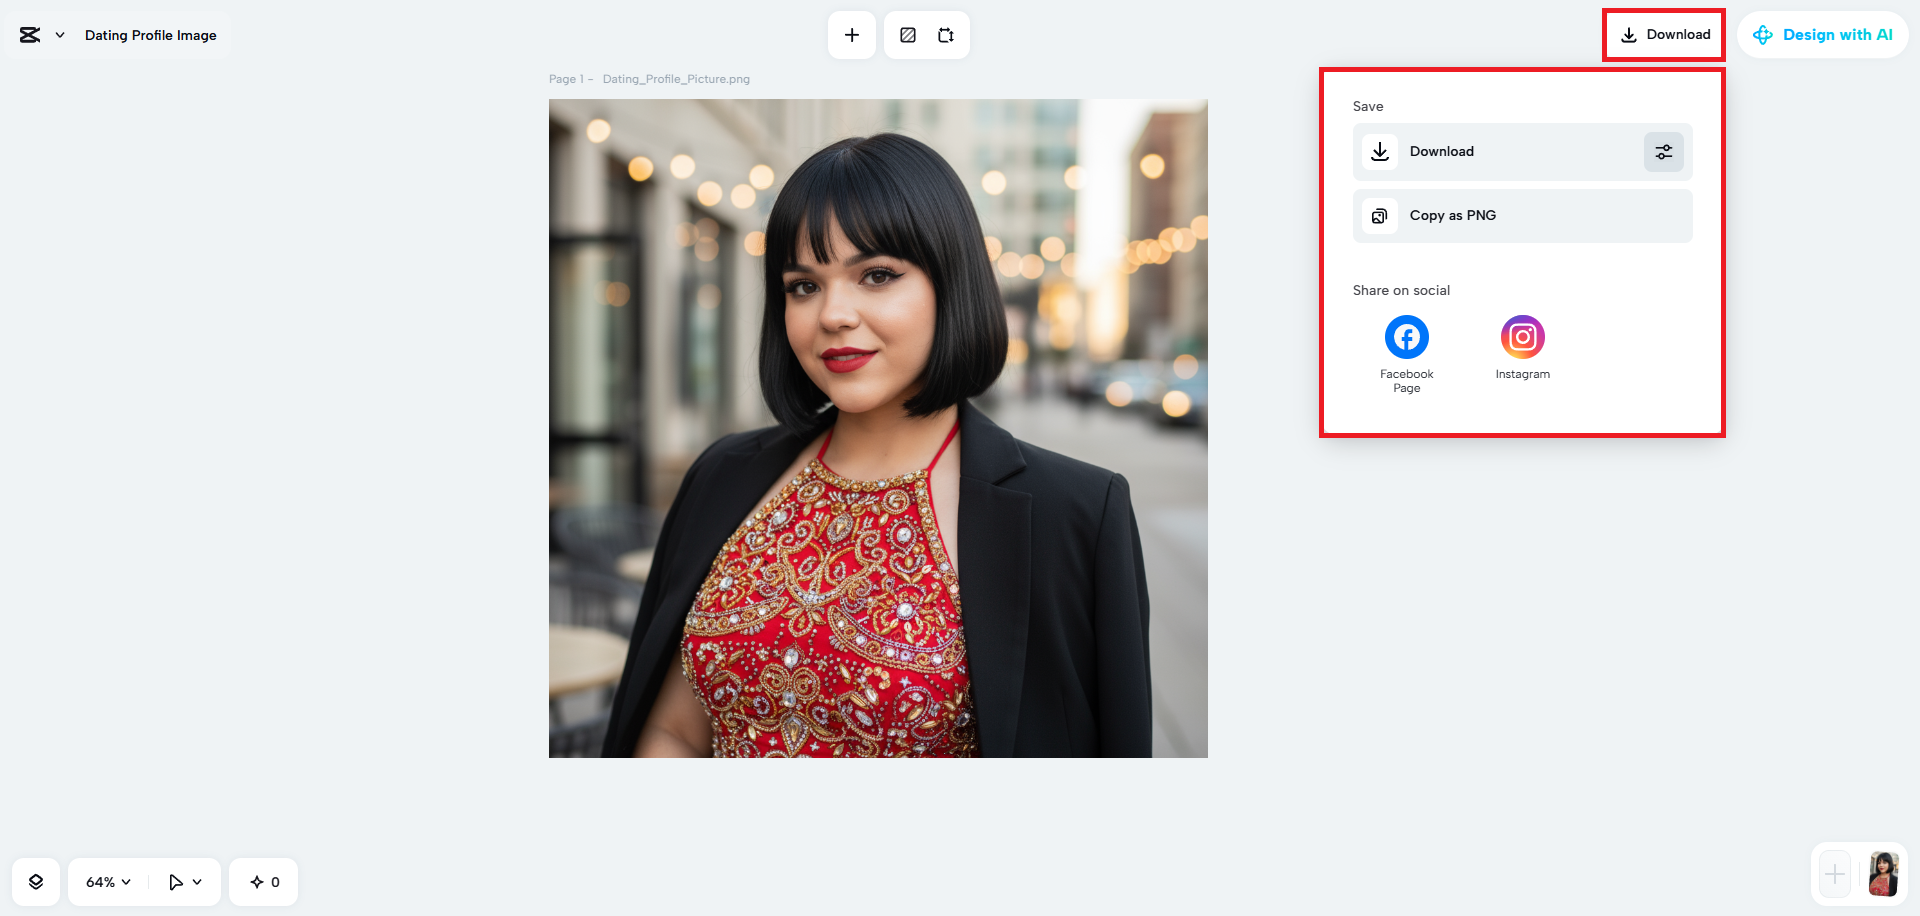Click the download arrow icon in Save panel

[1379, 151]
